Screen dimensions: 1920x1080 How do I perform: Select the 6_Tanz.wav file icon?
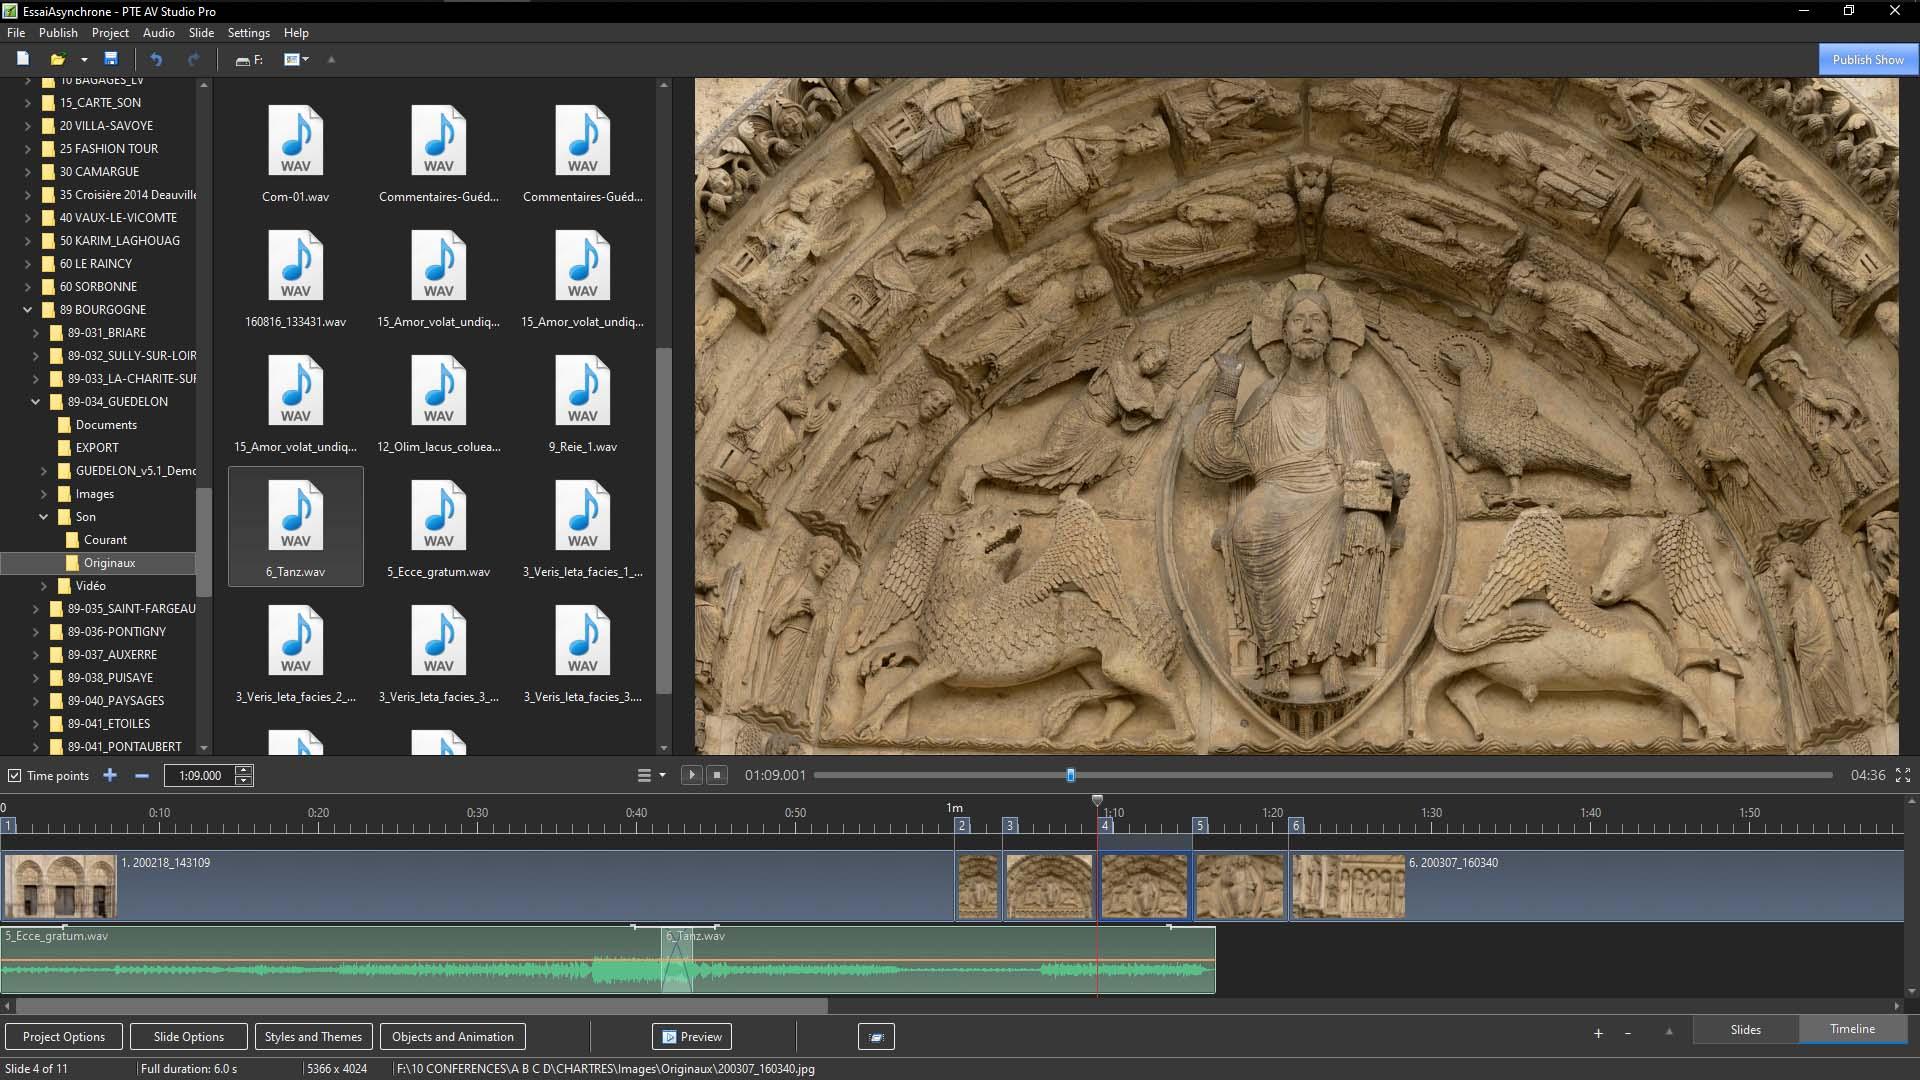tap(296, 516)
